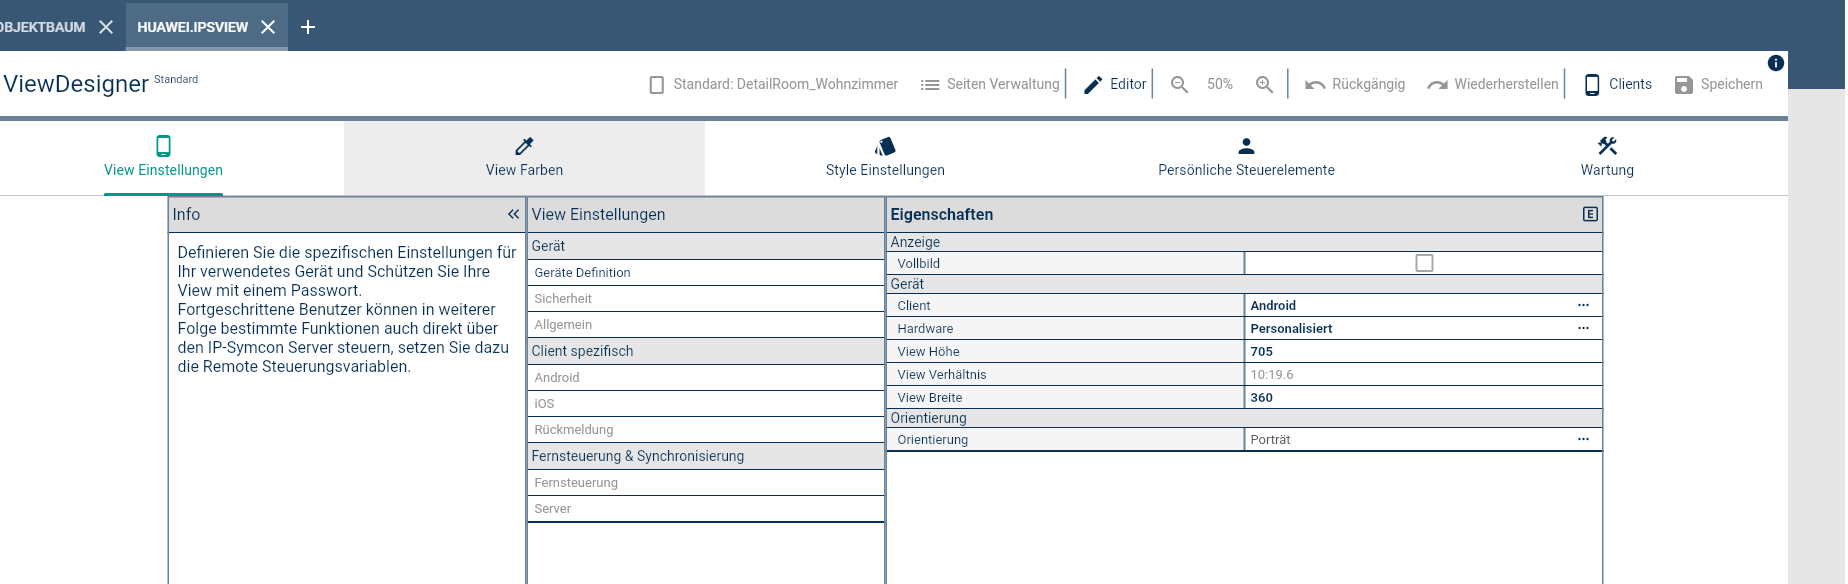
Task: Click the info icon at top right
Action: click(1776, 63)
